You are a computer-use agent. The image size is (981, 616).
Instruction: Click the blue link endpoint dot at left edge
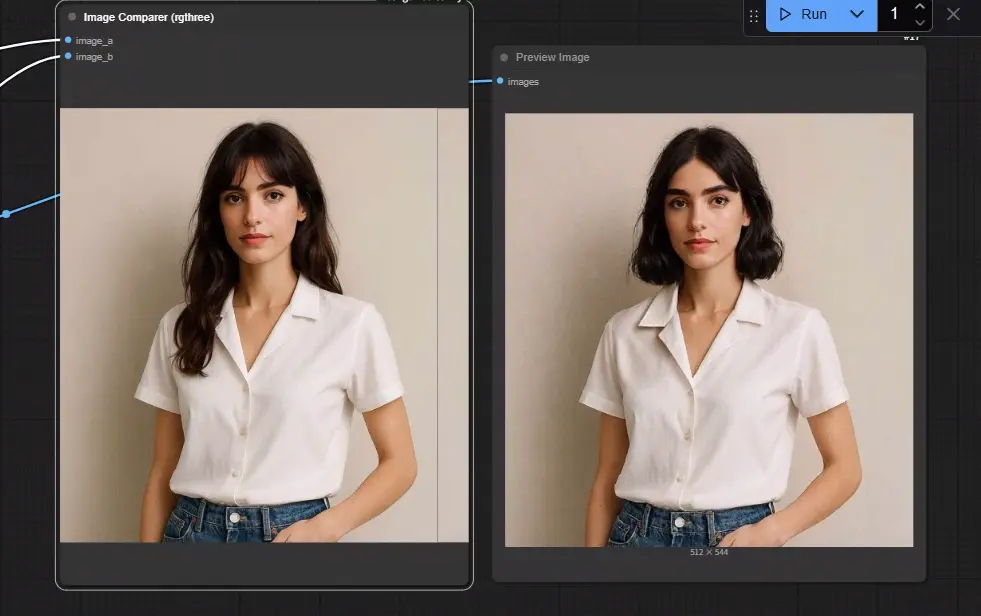6,214
